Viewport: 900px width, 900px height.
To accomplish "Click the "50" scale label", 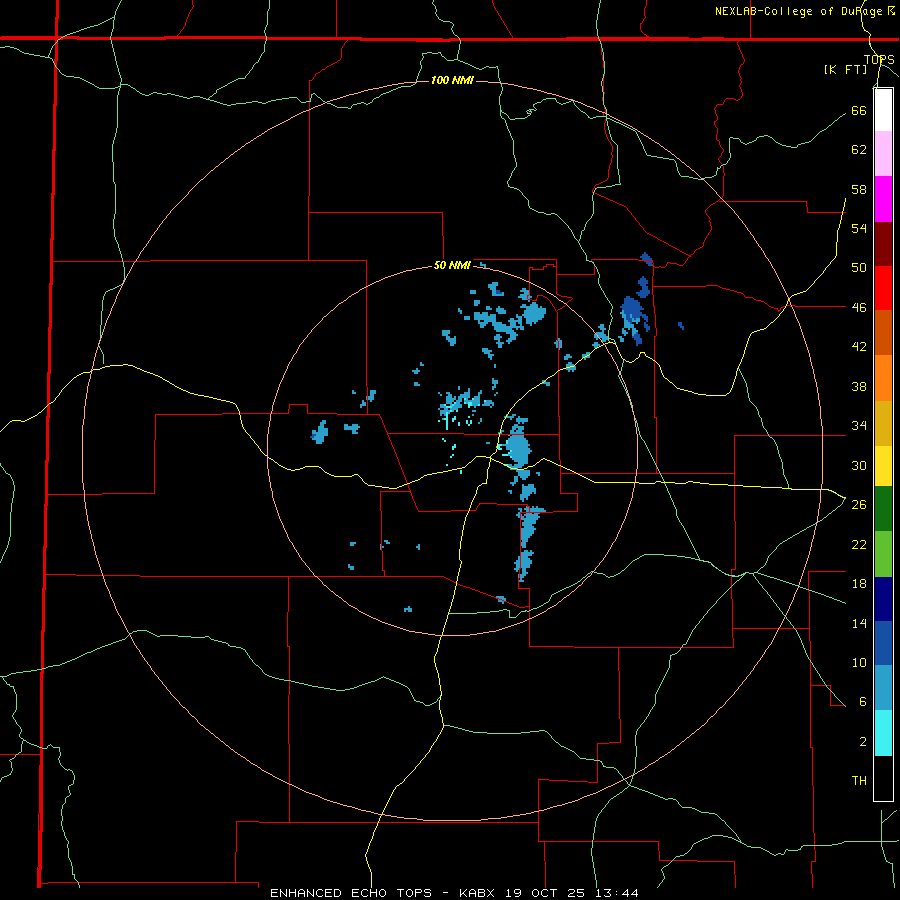I will pos(859,268).
